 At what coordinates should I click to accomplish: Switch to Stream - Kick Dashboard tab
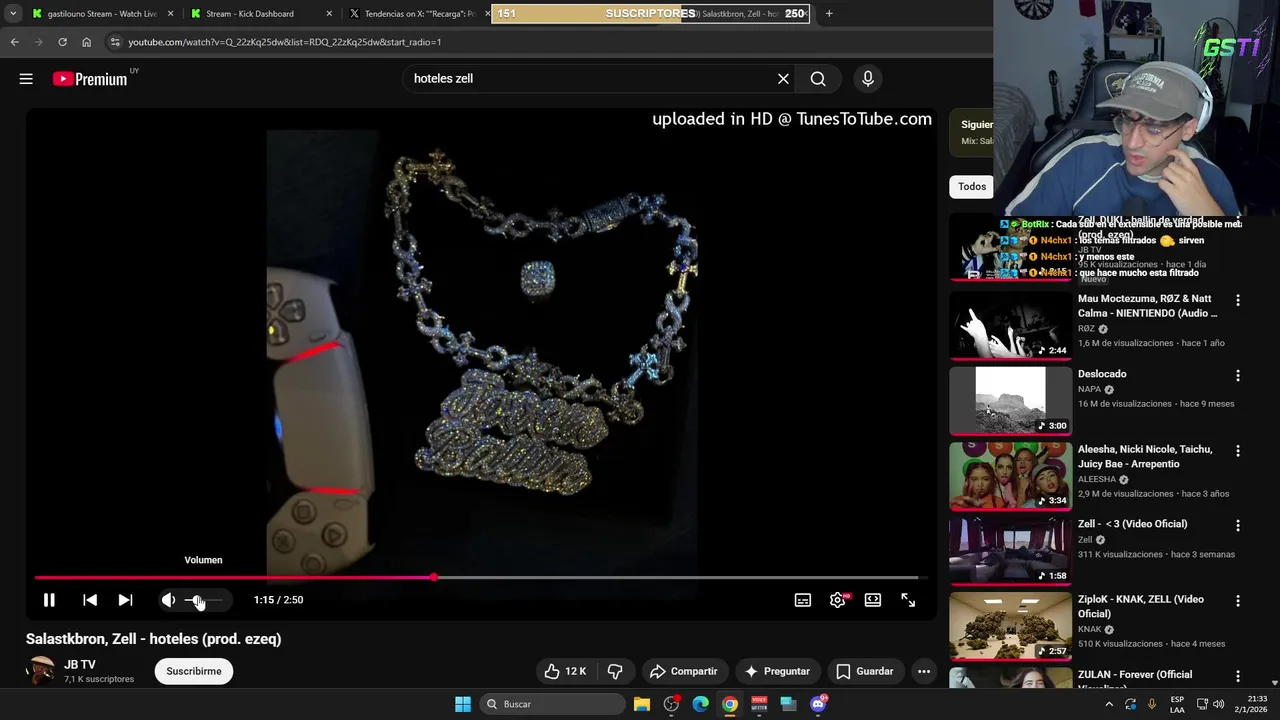[260, 14]
